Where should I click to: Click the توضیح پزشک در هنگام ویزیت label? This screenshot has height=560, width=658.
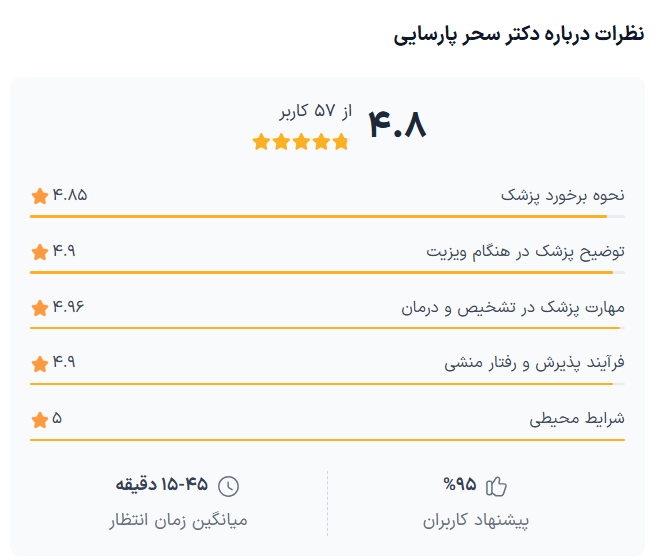click(x=525, y=251)
